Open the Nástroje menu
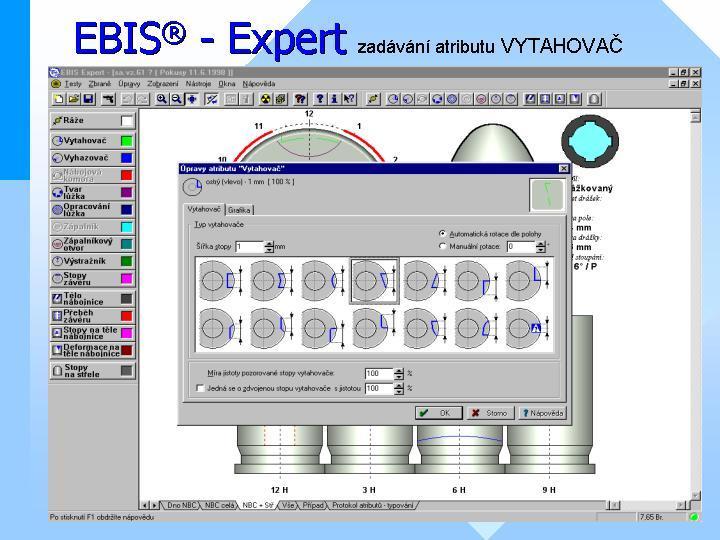Image resolution: width=720 pixels, height=540 pixels. pyautogui.click(x=198, y=84)
